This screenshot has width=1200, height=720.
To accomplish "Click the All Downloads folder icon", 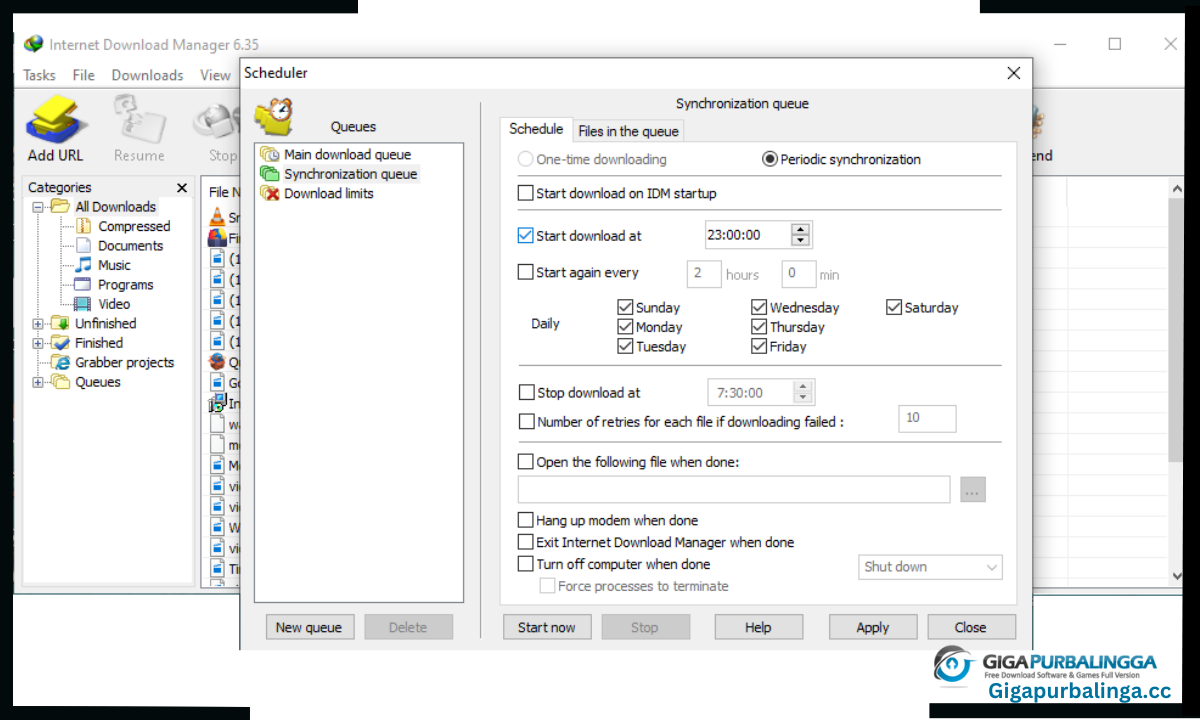I will (61, 206).
